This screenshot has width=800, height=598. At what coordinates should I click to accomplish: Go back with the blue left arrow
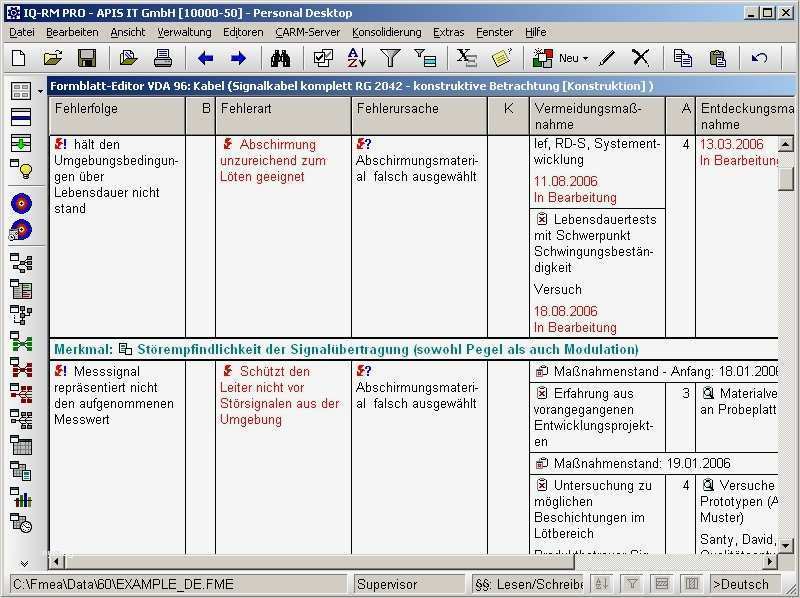tap(205, 58)
